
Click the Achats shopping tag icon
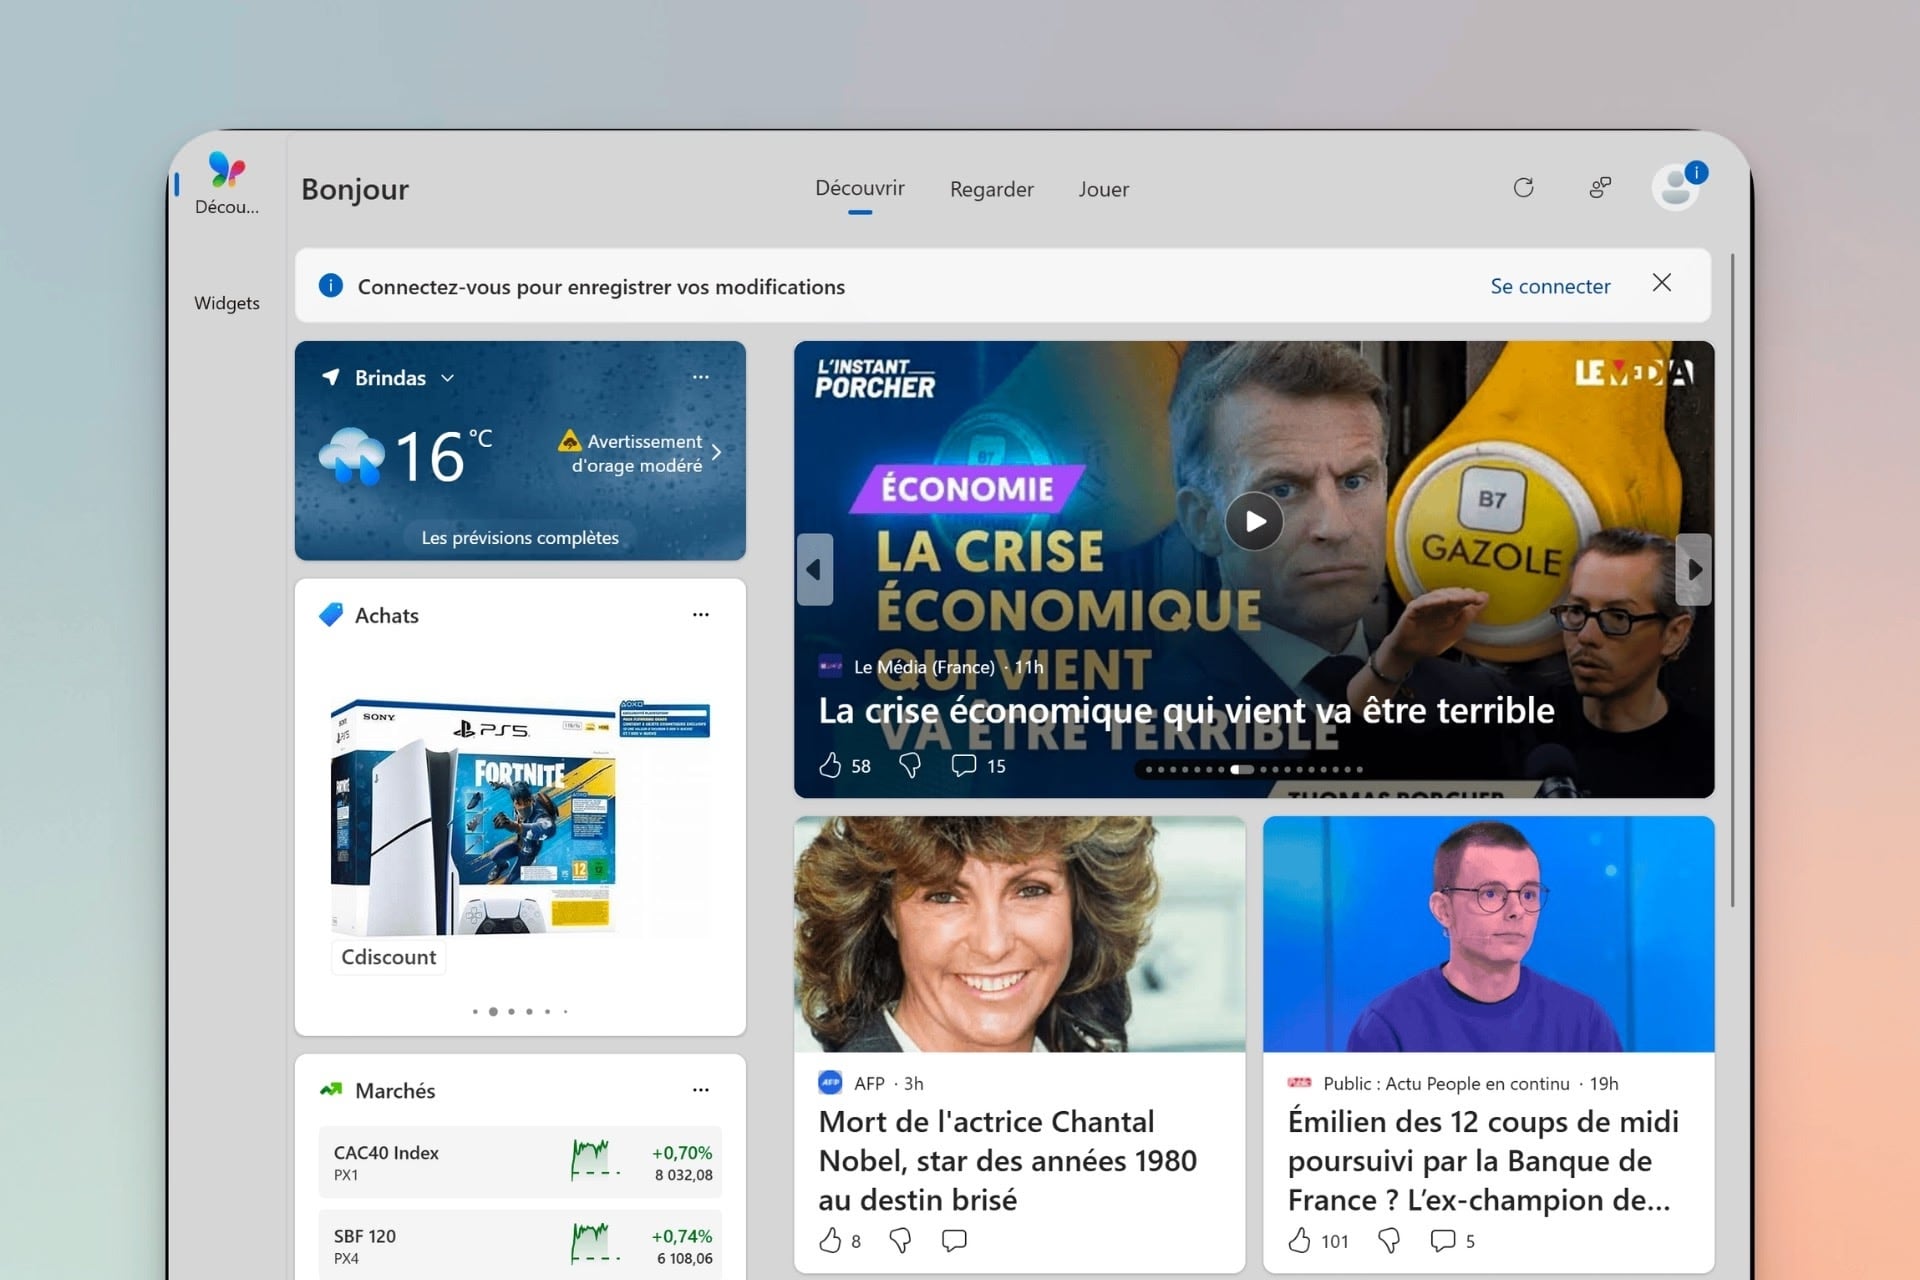pyautogui.click(x=331, y=614)
